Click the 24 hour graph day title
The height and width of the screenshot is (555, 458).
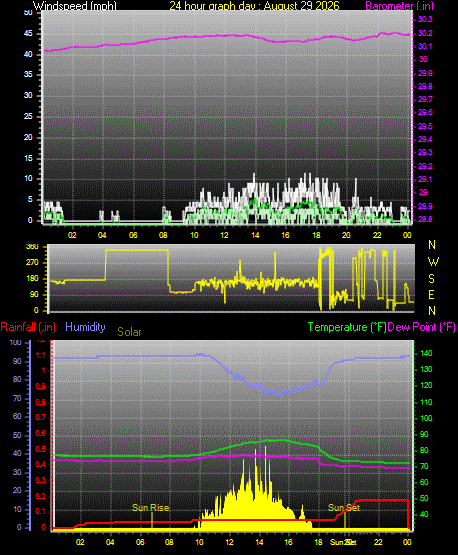pos(254,6)
